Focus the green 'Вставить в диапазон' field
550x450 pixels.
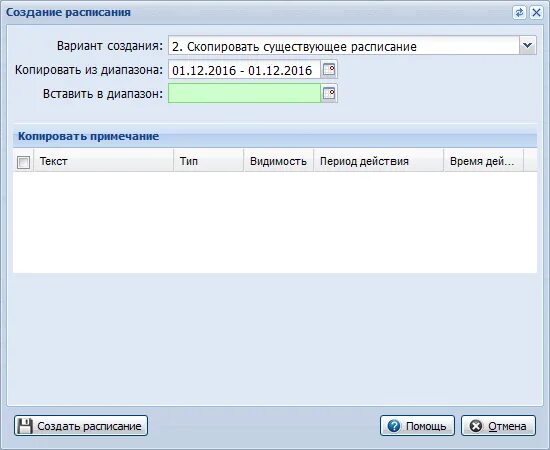click(x=244, y=93)
